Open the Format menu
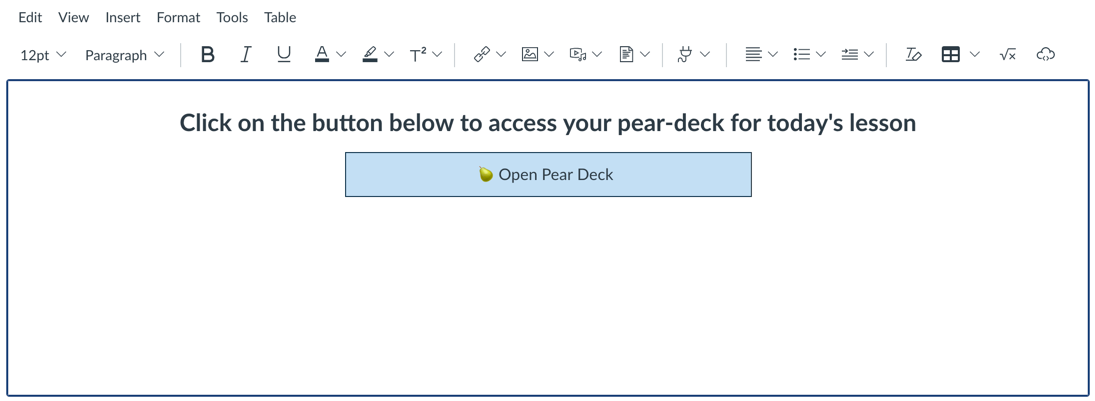1095x401 pixels. [x=178, y=17]
